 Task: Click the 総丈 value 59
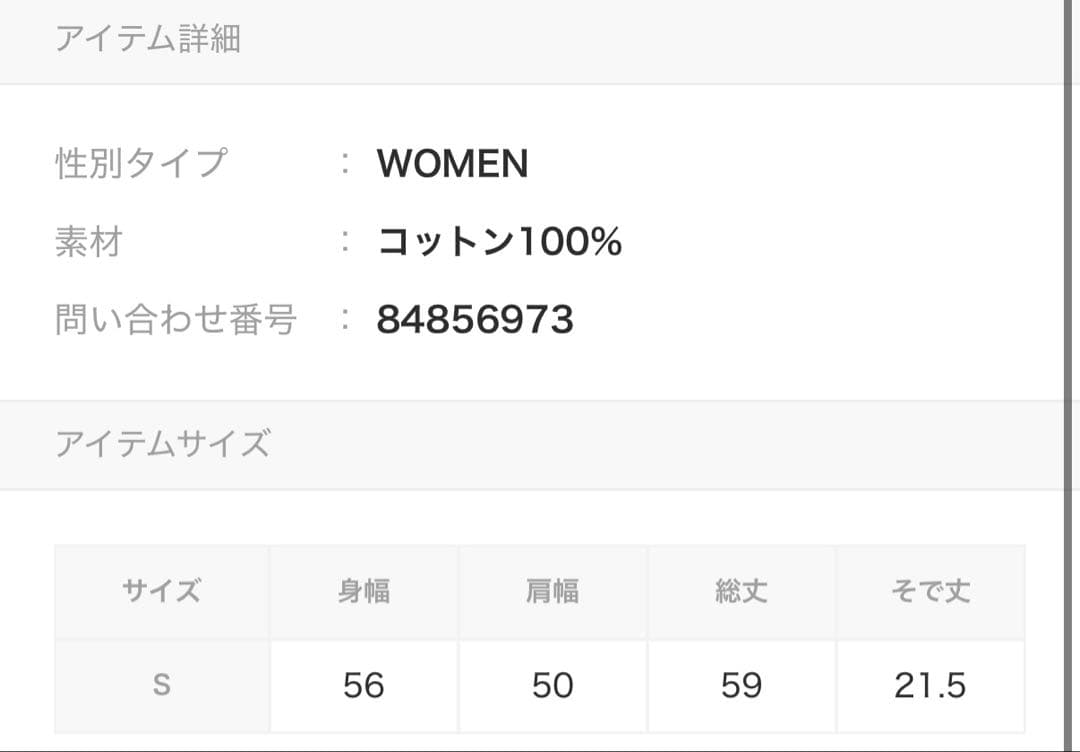click(741, 686)
